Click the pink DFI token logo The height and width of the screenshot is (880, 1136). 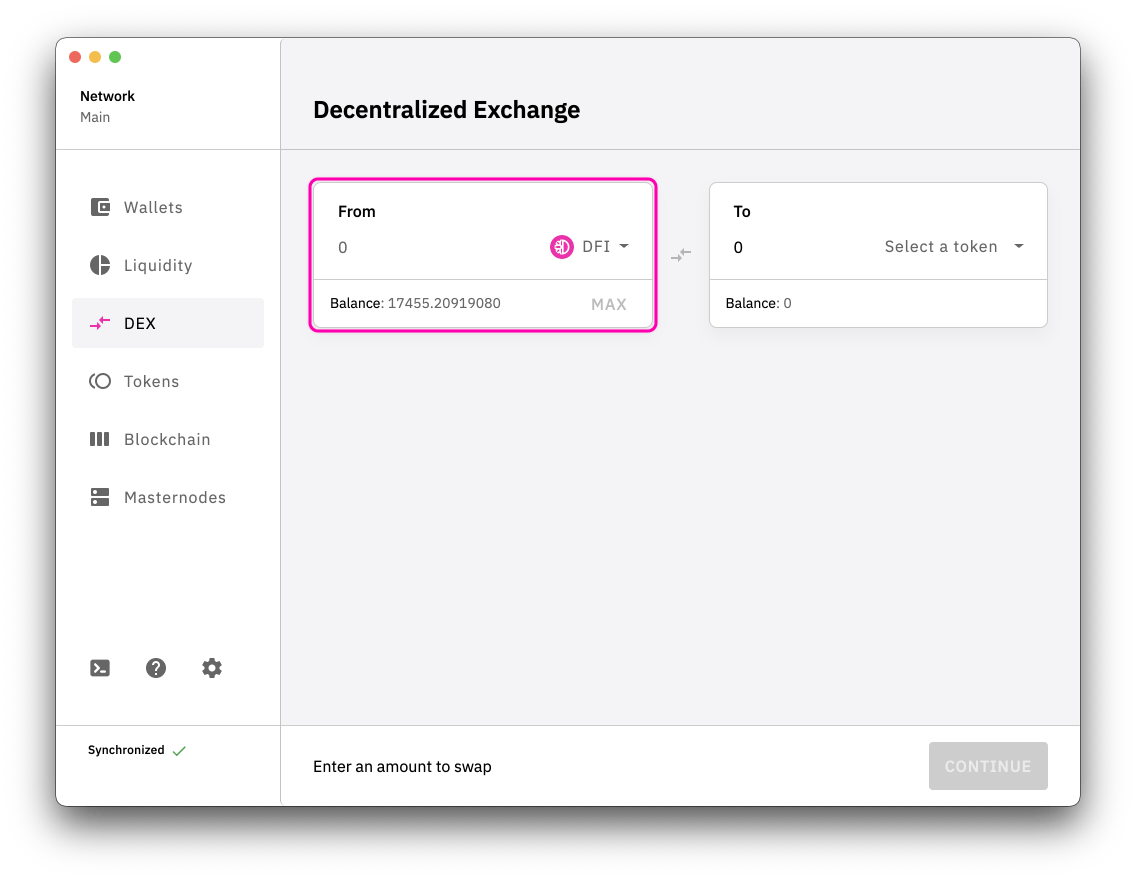pyautogui.click(x=561, y=247)
